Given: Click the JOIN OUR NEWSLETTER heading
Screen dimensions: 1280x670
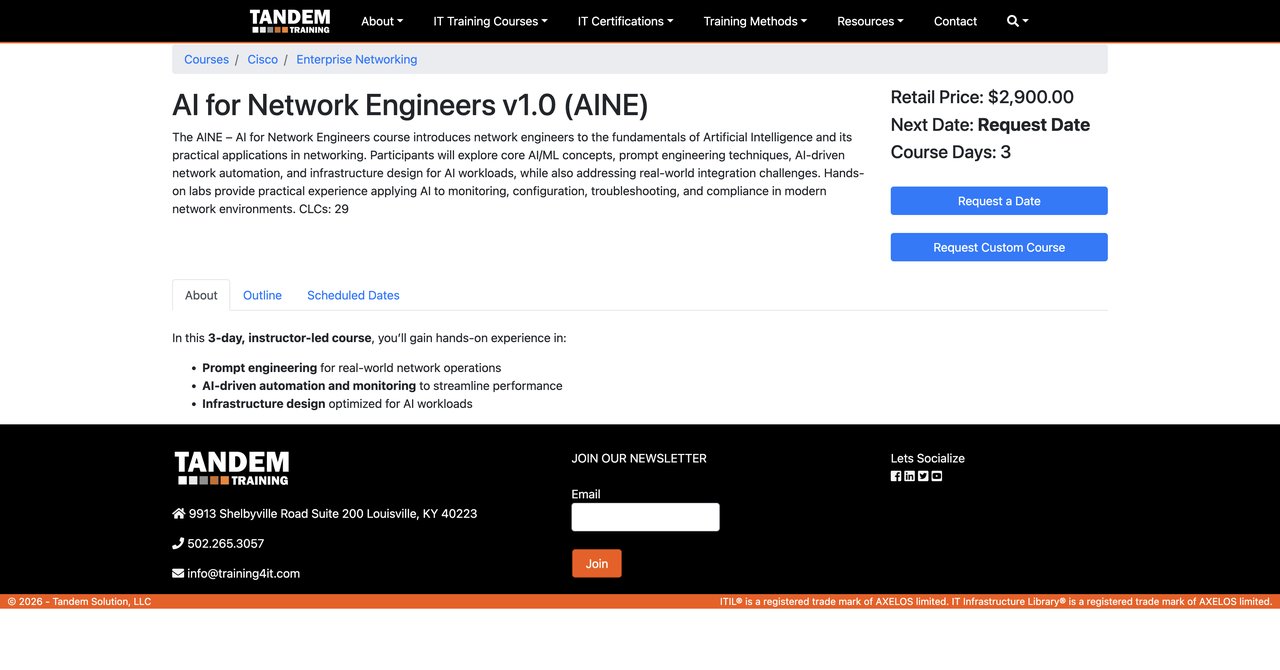Looking at the screenshot, I should [639, 458].
